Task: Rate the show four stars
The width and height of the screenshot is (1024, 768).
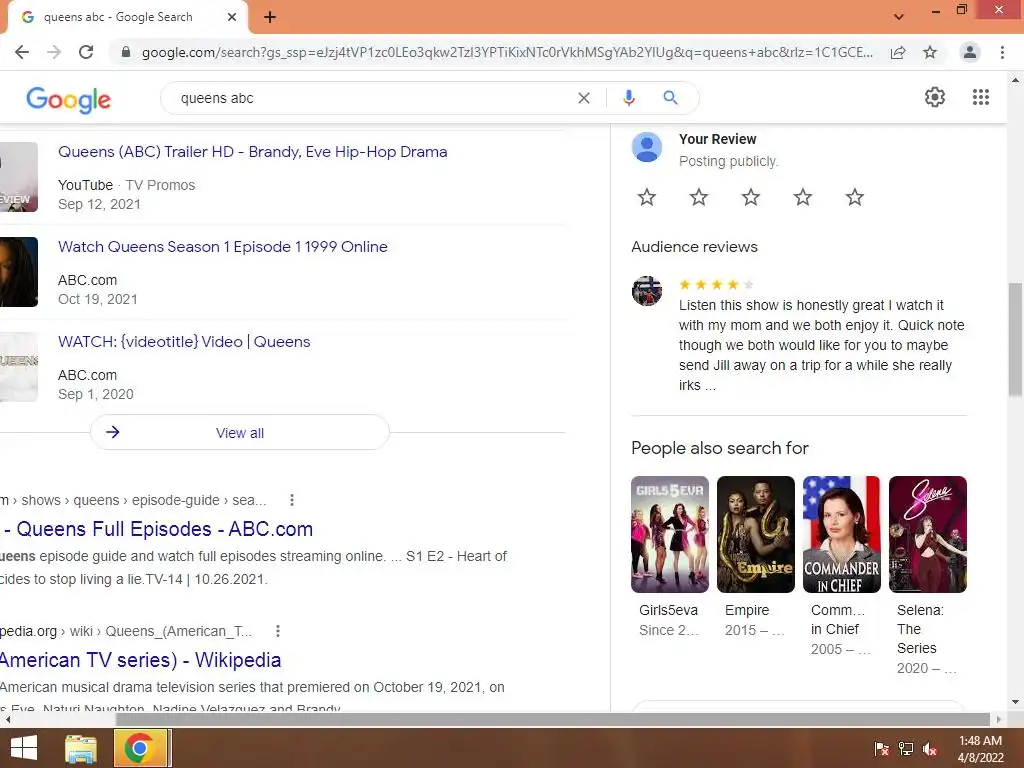Action: (x=803, y=197)
